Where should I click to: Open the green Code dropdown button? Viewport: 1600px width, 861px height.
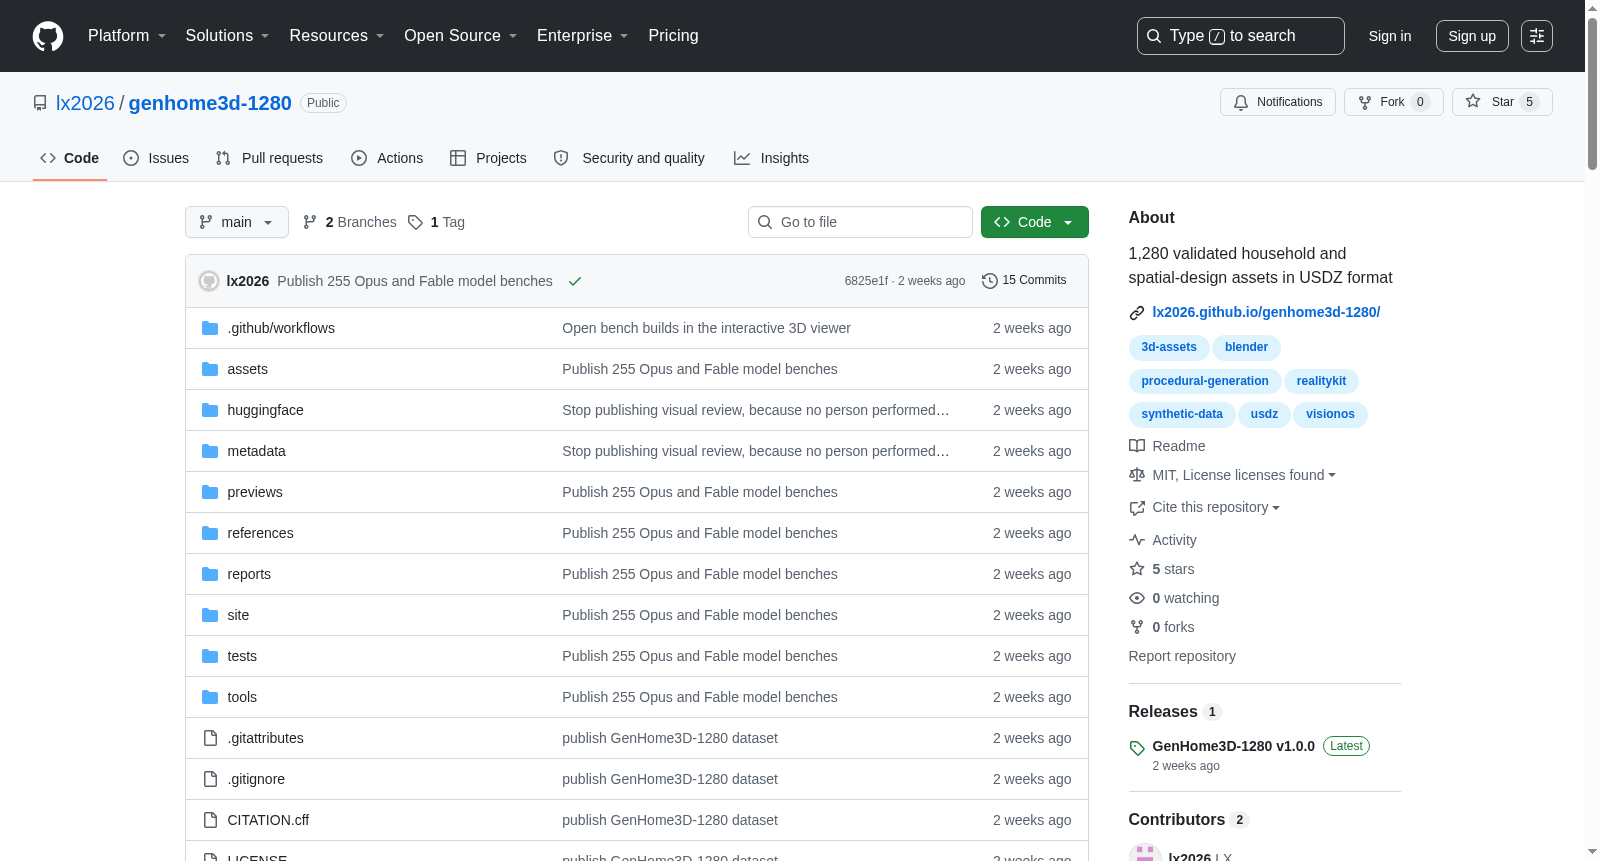tap(1035, 222)
